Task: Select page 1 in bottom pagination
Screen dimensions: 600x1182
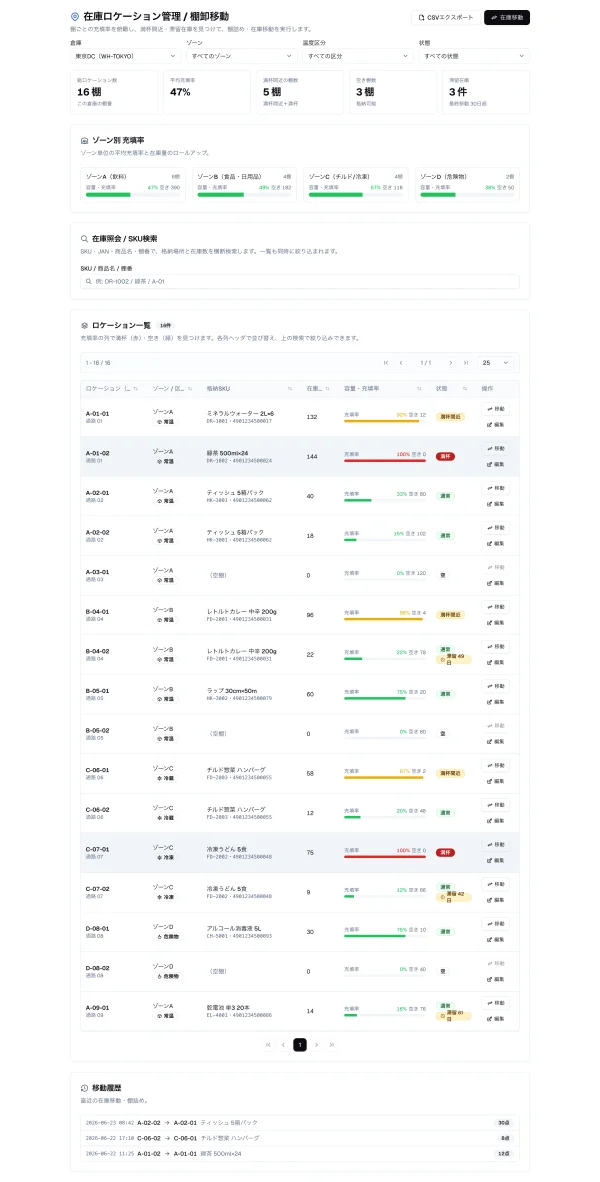Action: 300,1044
